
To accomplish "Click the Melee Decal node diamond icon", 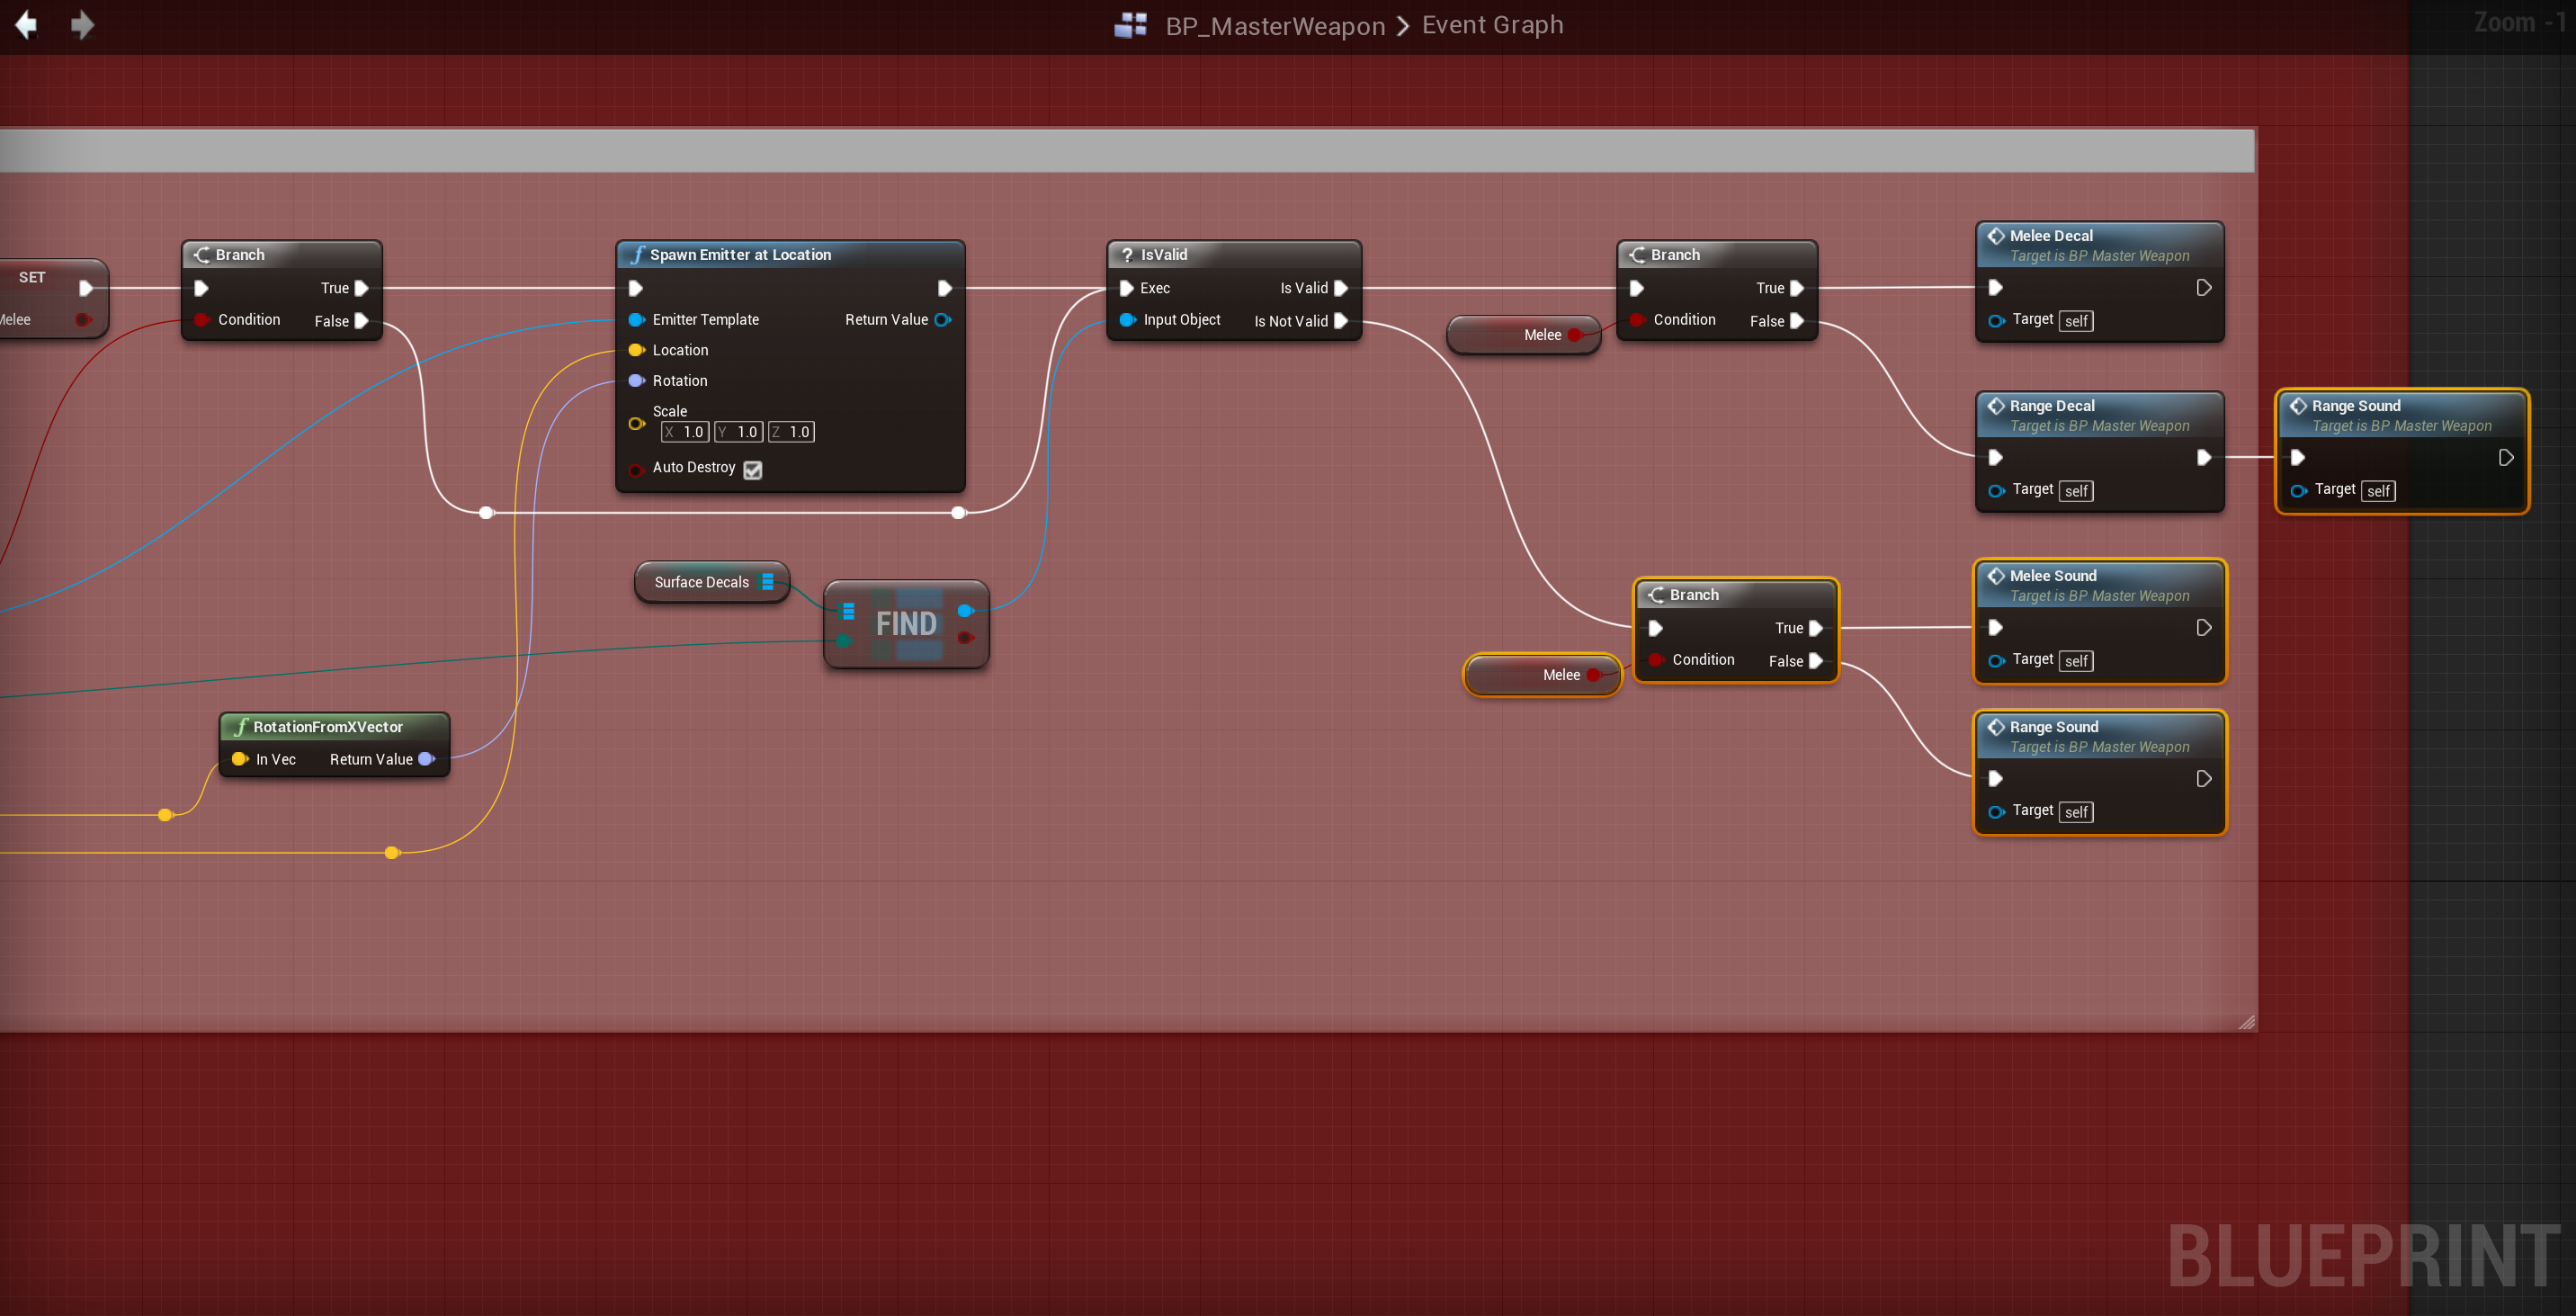I will tap(1996, 236).
